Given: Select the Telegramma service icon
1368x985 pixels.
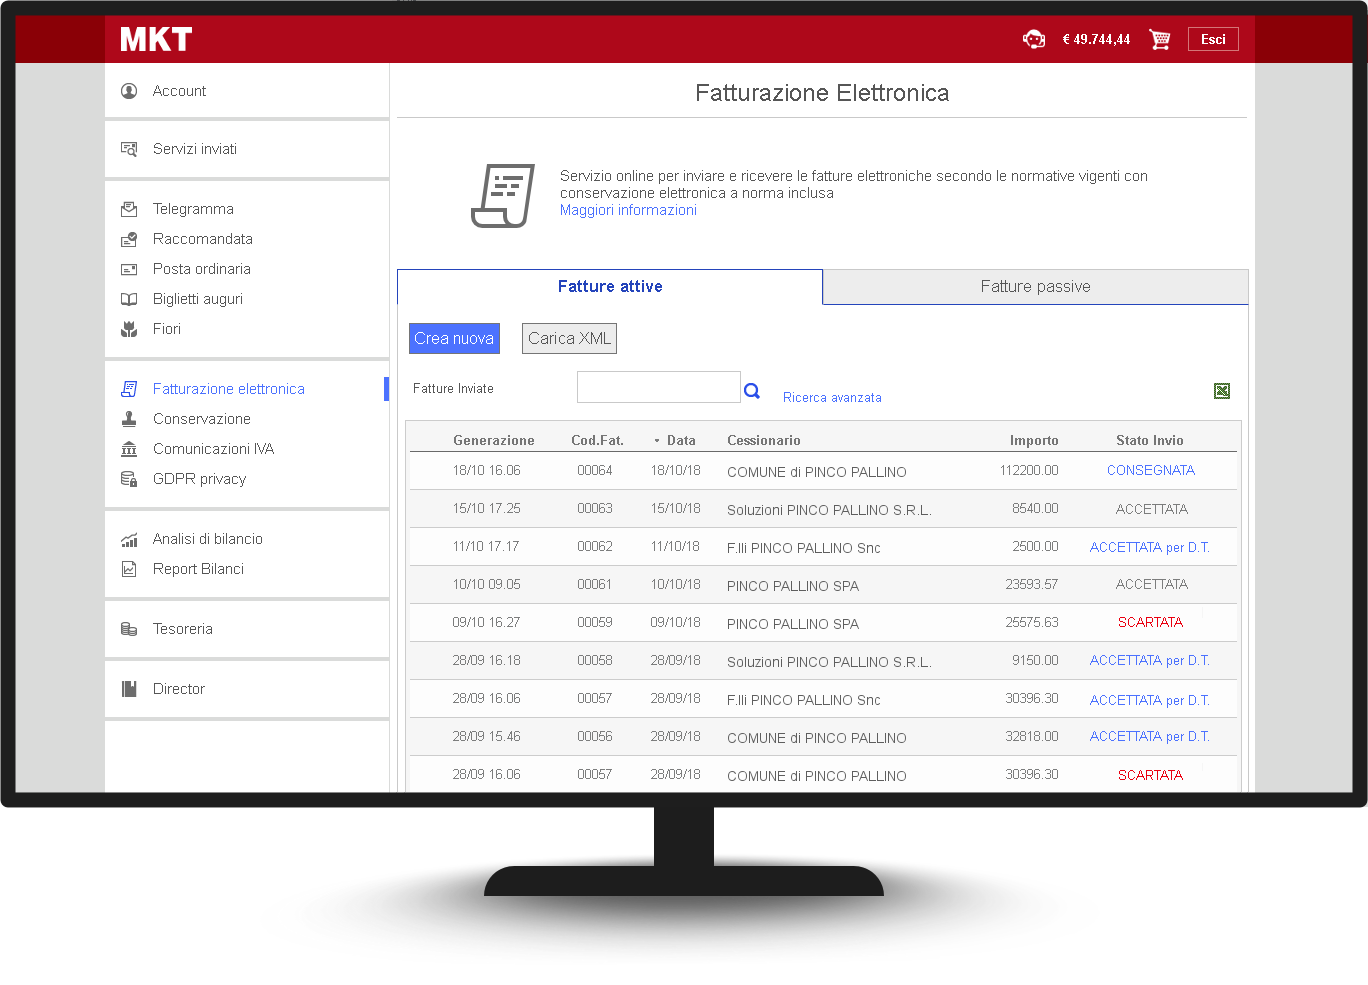Looking at the screenshot, I should point(129,208).
